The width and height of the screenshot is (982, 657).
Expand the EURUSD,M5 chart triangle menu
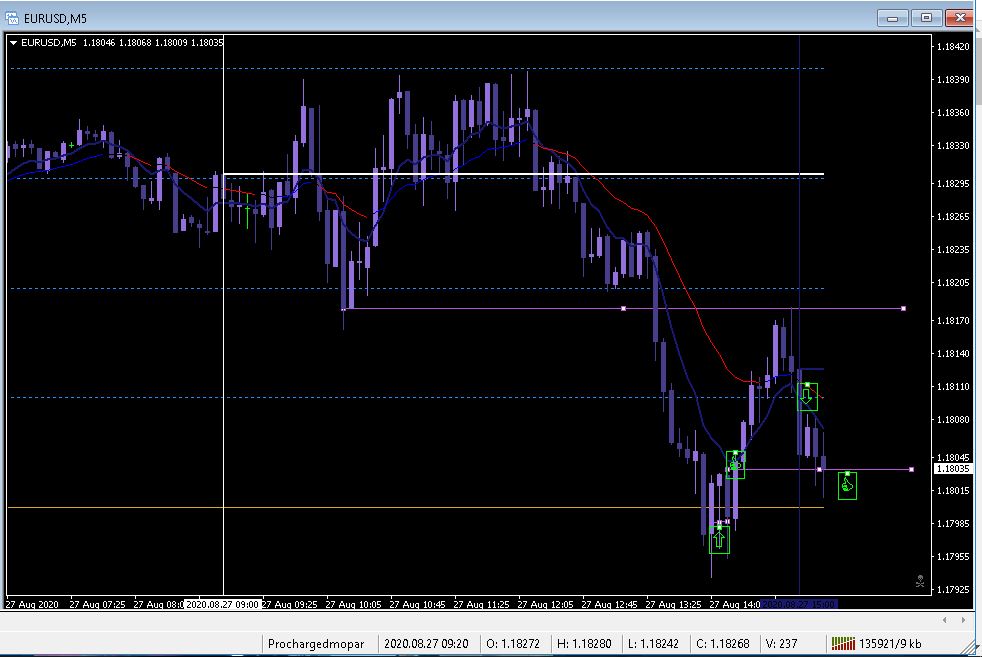(x=13, y=43)
